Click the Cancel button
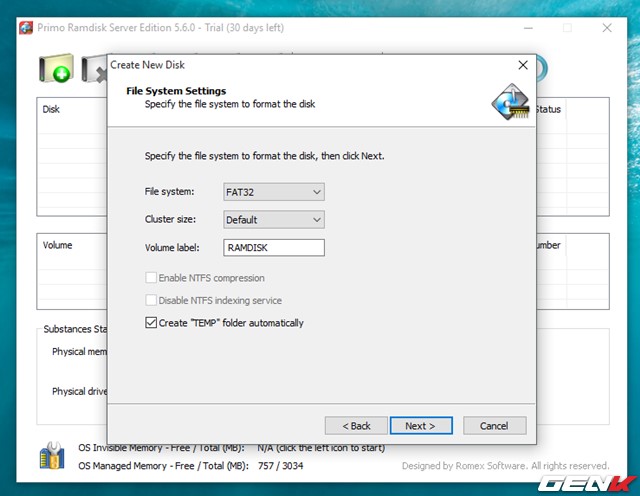This screenshot has width=640, height=496. 494,426
